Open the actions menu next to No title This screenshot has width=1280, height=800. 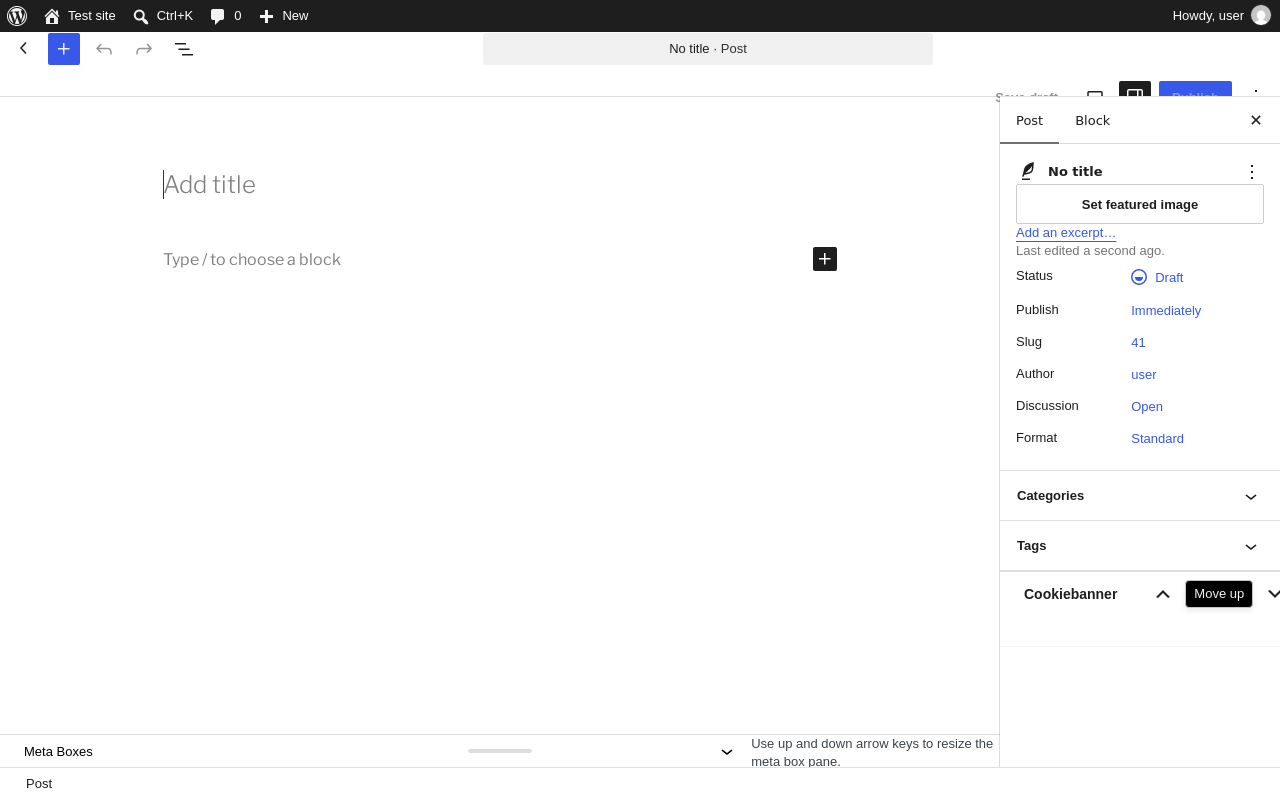click(1252, 172)
